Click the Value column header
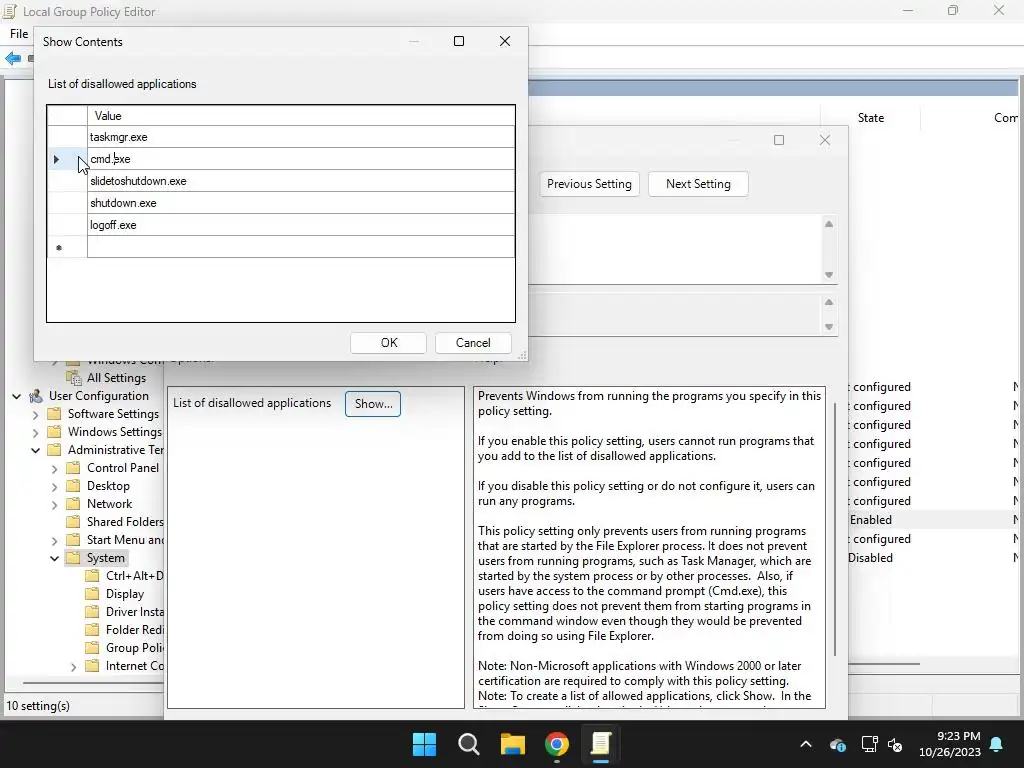 pyautogui.click(x=301, y=116)
